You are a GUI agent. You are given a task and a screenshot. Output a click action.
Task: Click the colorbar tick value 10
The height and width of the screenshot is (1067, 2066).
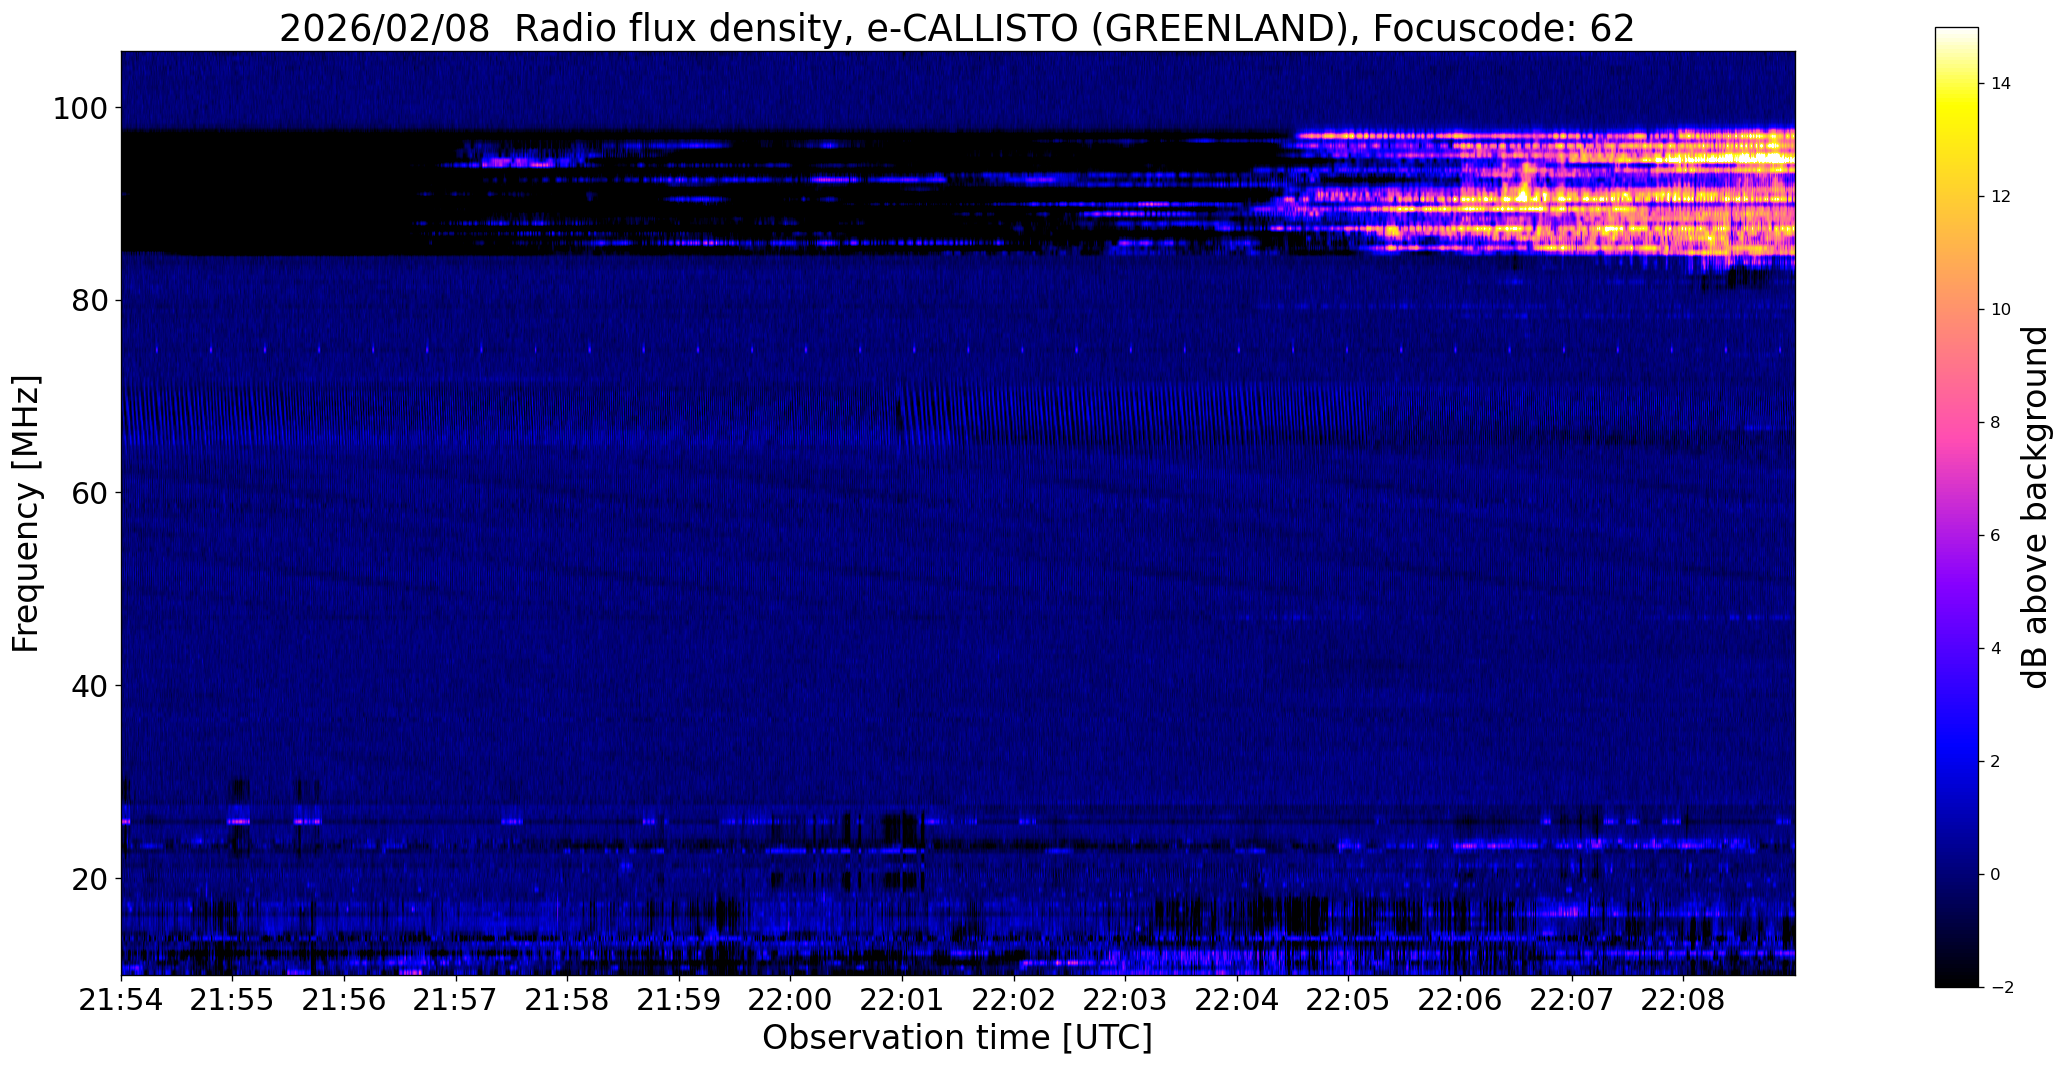2001,309
